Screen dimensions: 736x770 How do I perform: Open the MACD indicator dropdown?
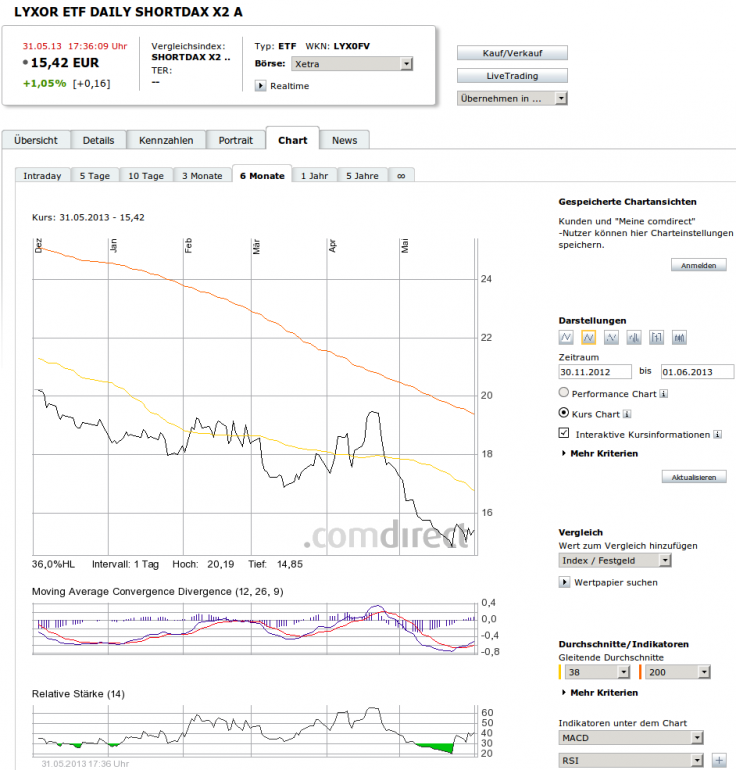click(631, 738)
